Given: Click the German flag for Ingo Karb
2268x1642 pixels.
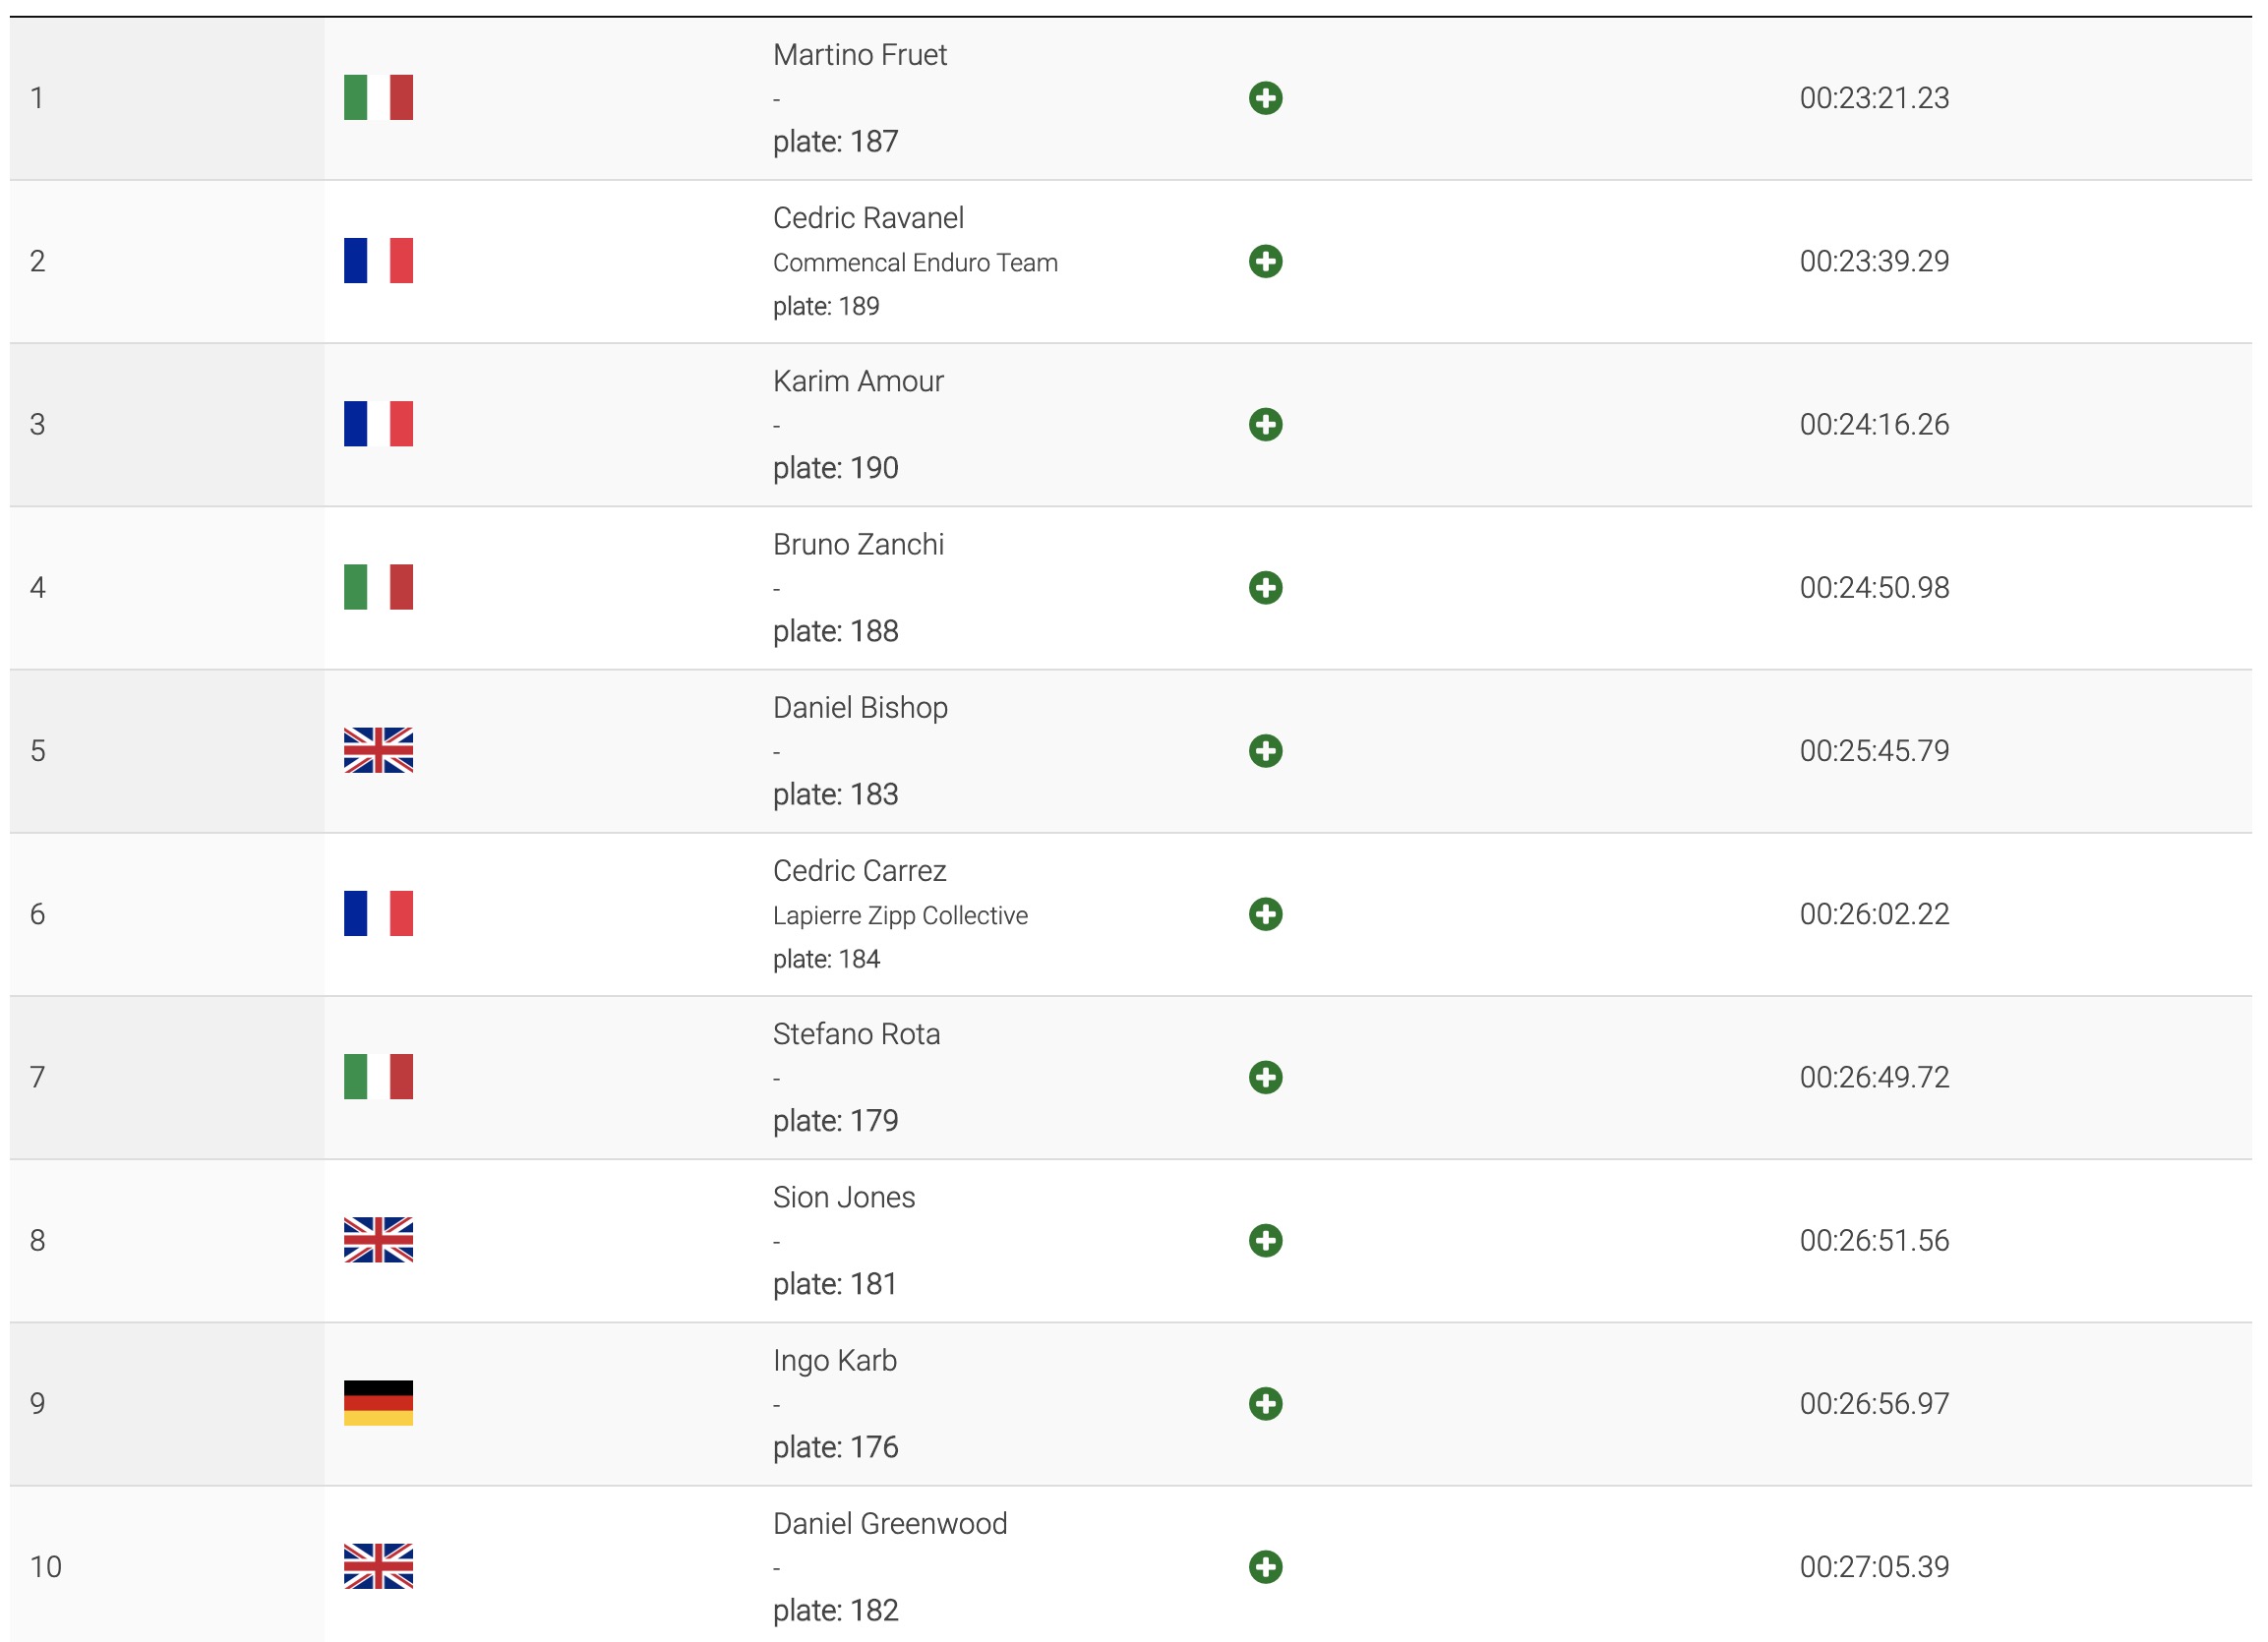Looking at the screenshot, I should click(x=378, y=1403).
